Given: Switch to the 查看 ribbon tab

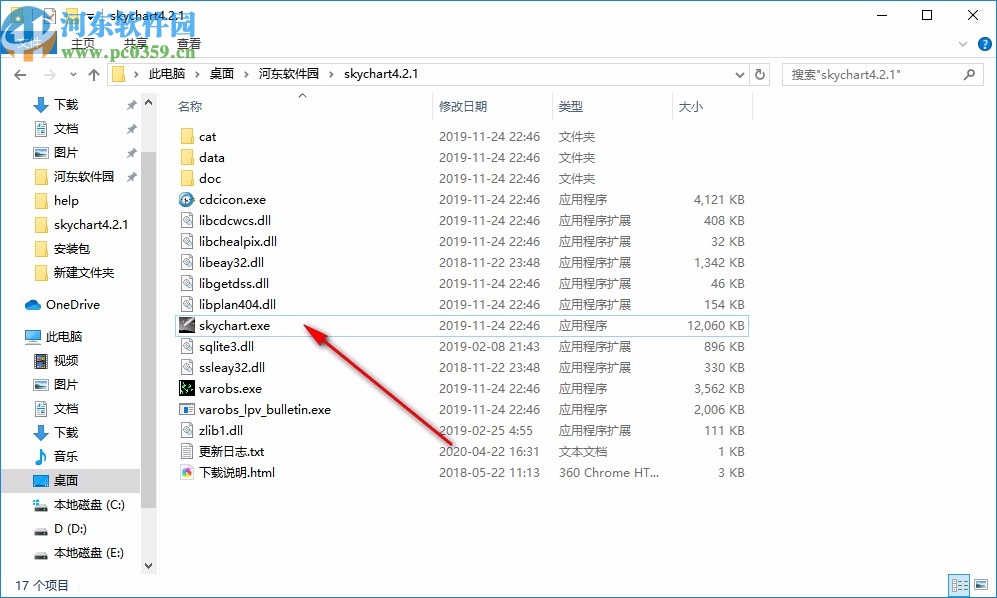Looking at the screenshot, I should 189,42.
